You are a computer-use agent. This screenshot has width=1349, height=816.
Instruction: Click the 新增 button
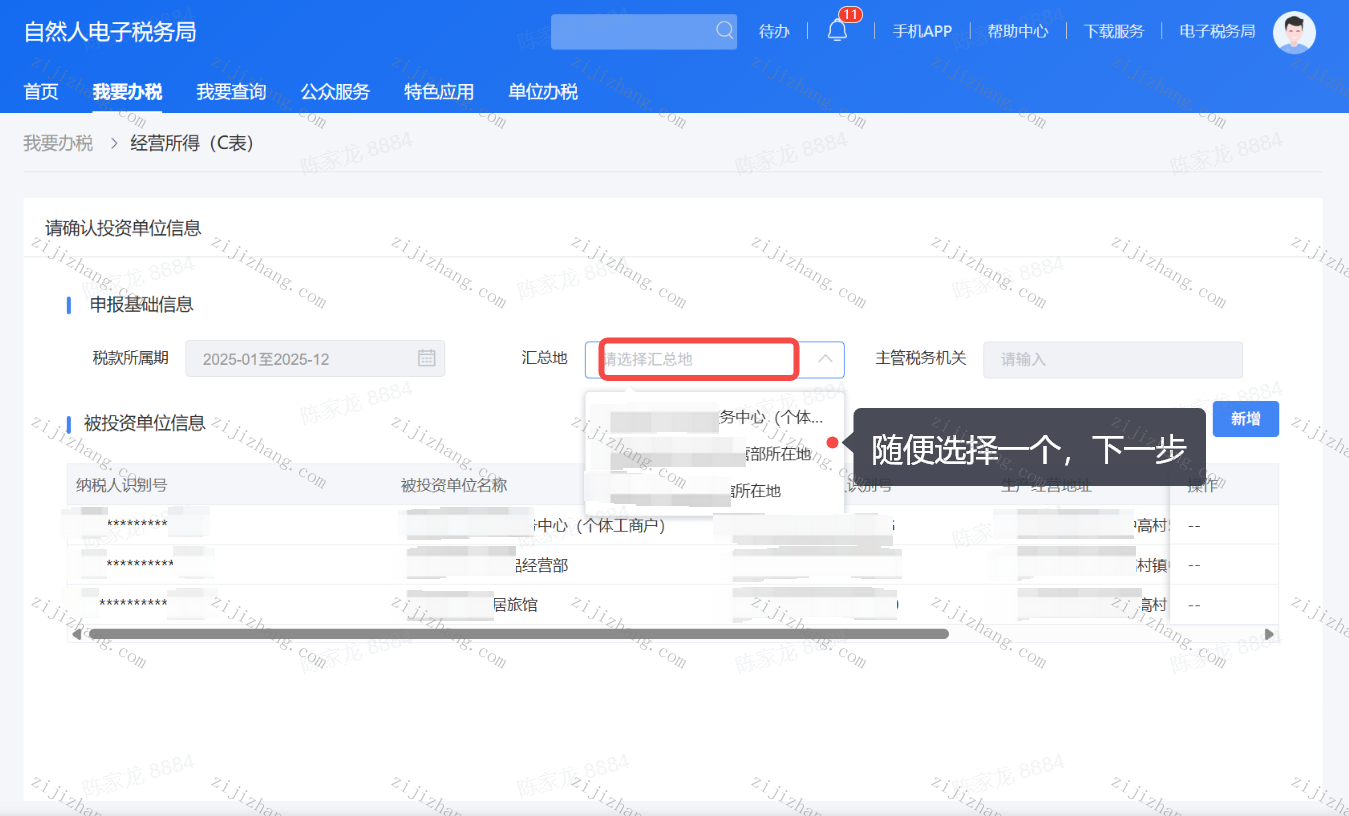1245,419
